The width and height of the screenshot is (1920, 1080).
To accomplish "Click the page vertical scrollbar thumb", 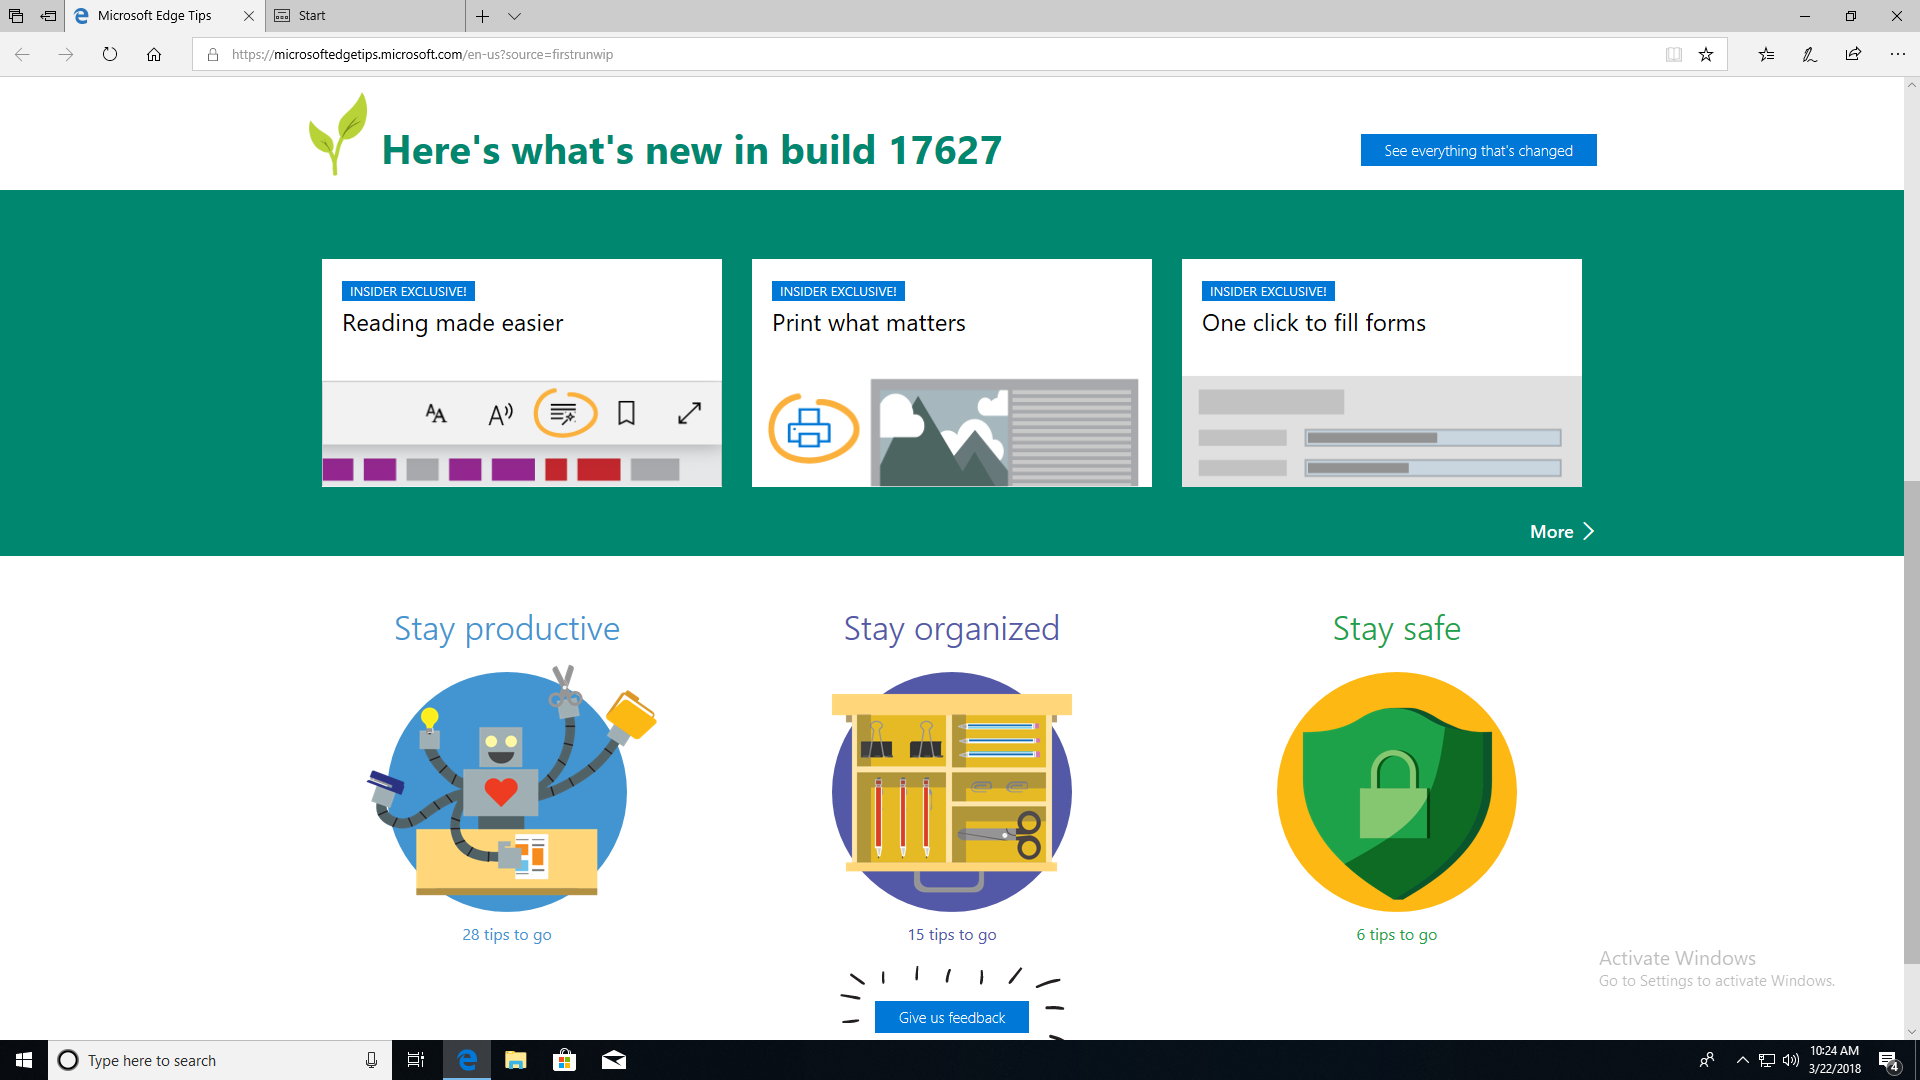I will tap(1911, 720).
